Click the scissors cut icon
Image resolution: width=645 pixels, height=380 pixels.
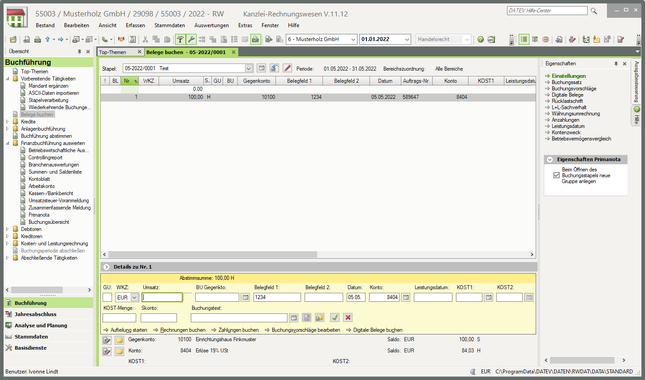[145, 39]
